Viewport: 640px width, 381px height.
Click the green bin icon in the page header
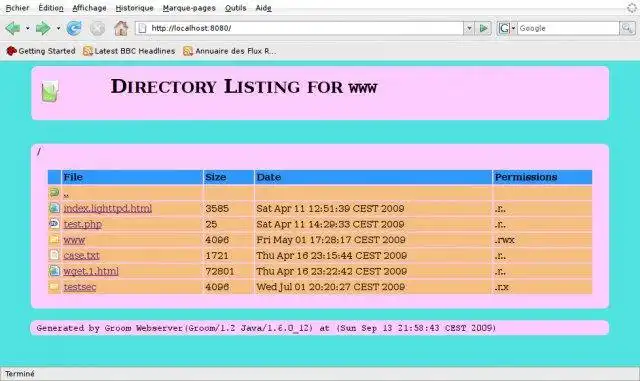(x=49, y=91)
